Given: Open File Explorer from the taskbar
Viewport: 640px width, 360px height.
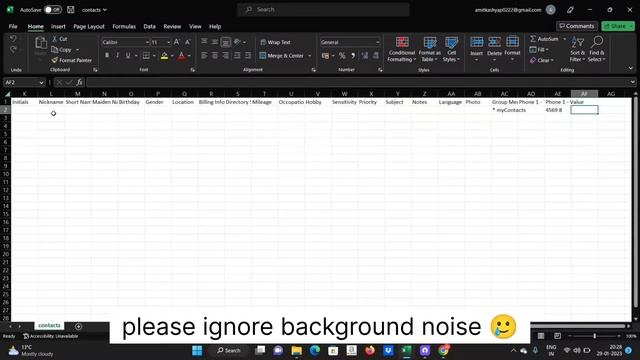Looking at the screenshot, I should (x=297, y=350).
